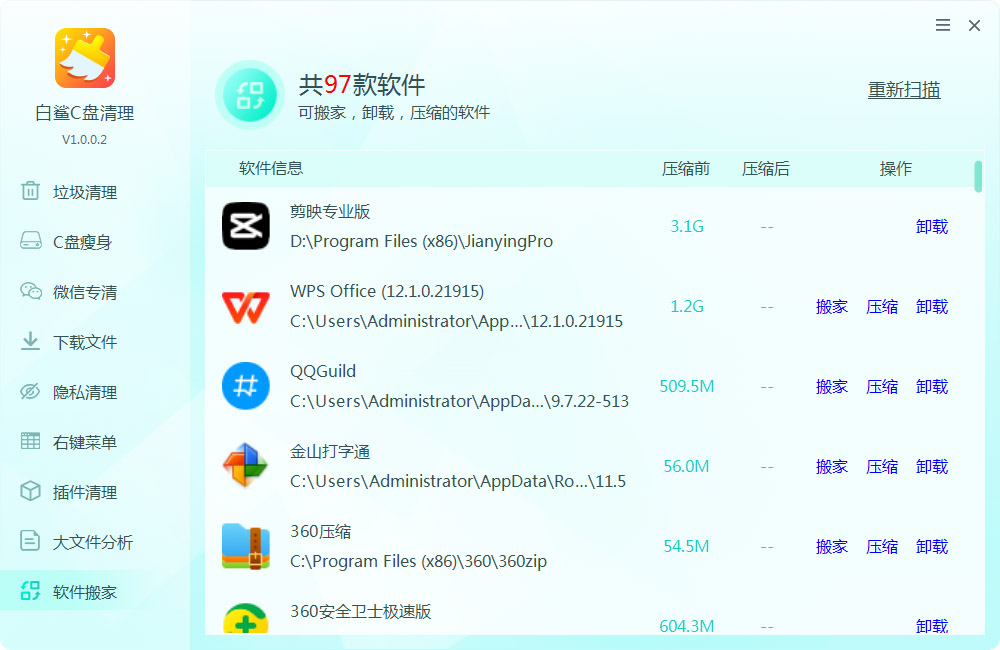Click 卸载 for QQGuild
This screenshot has height=650, width=1000.
click(x=932, y=387)
